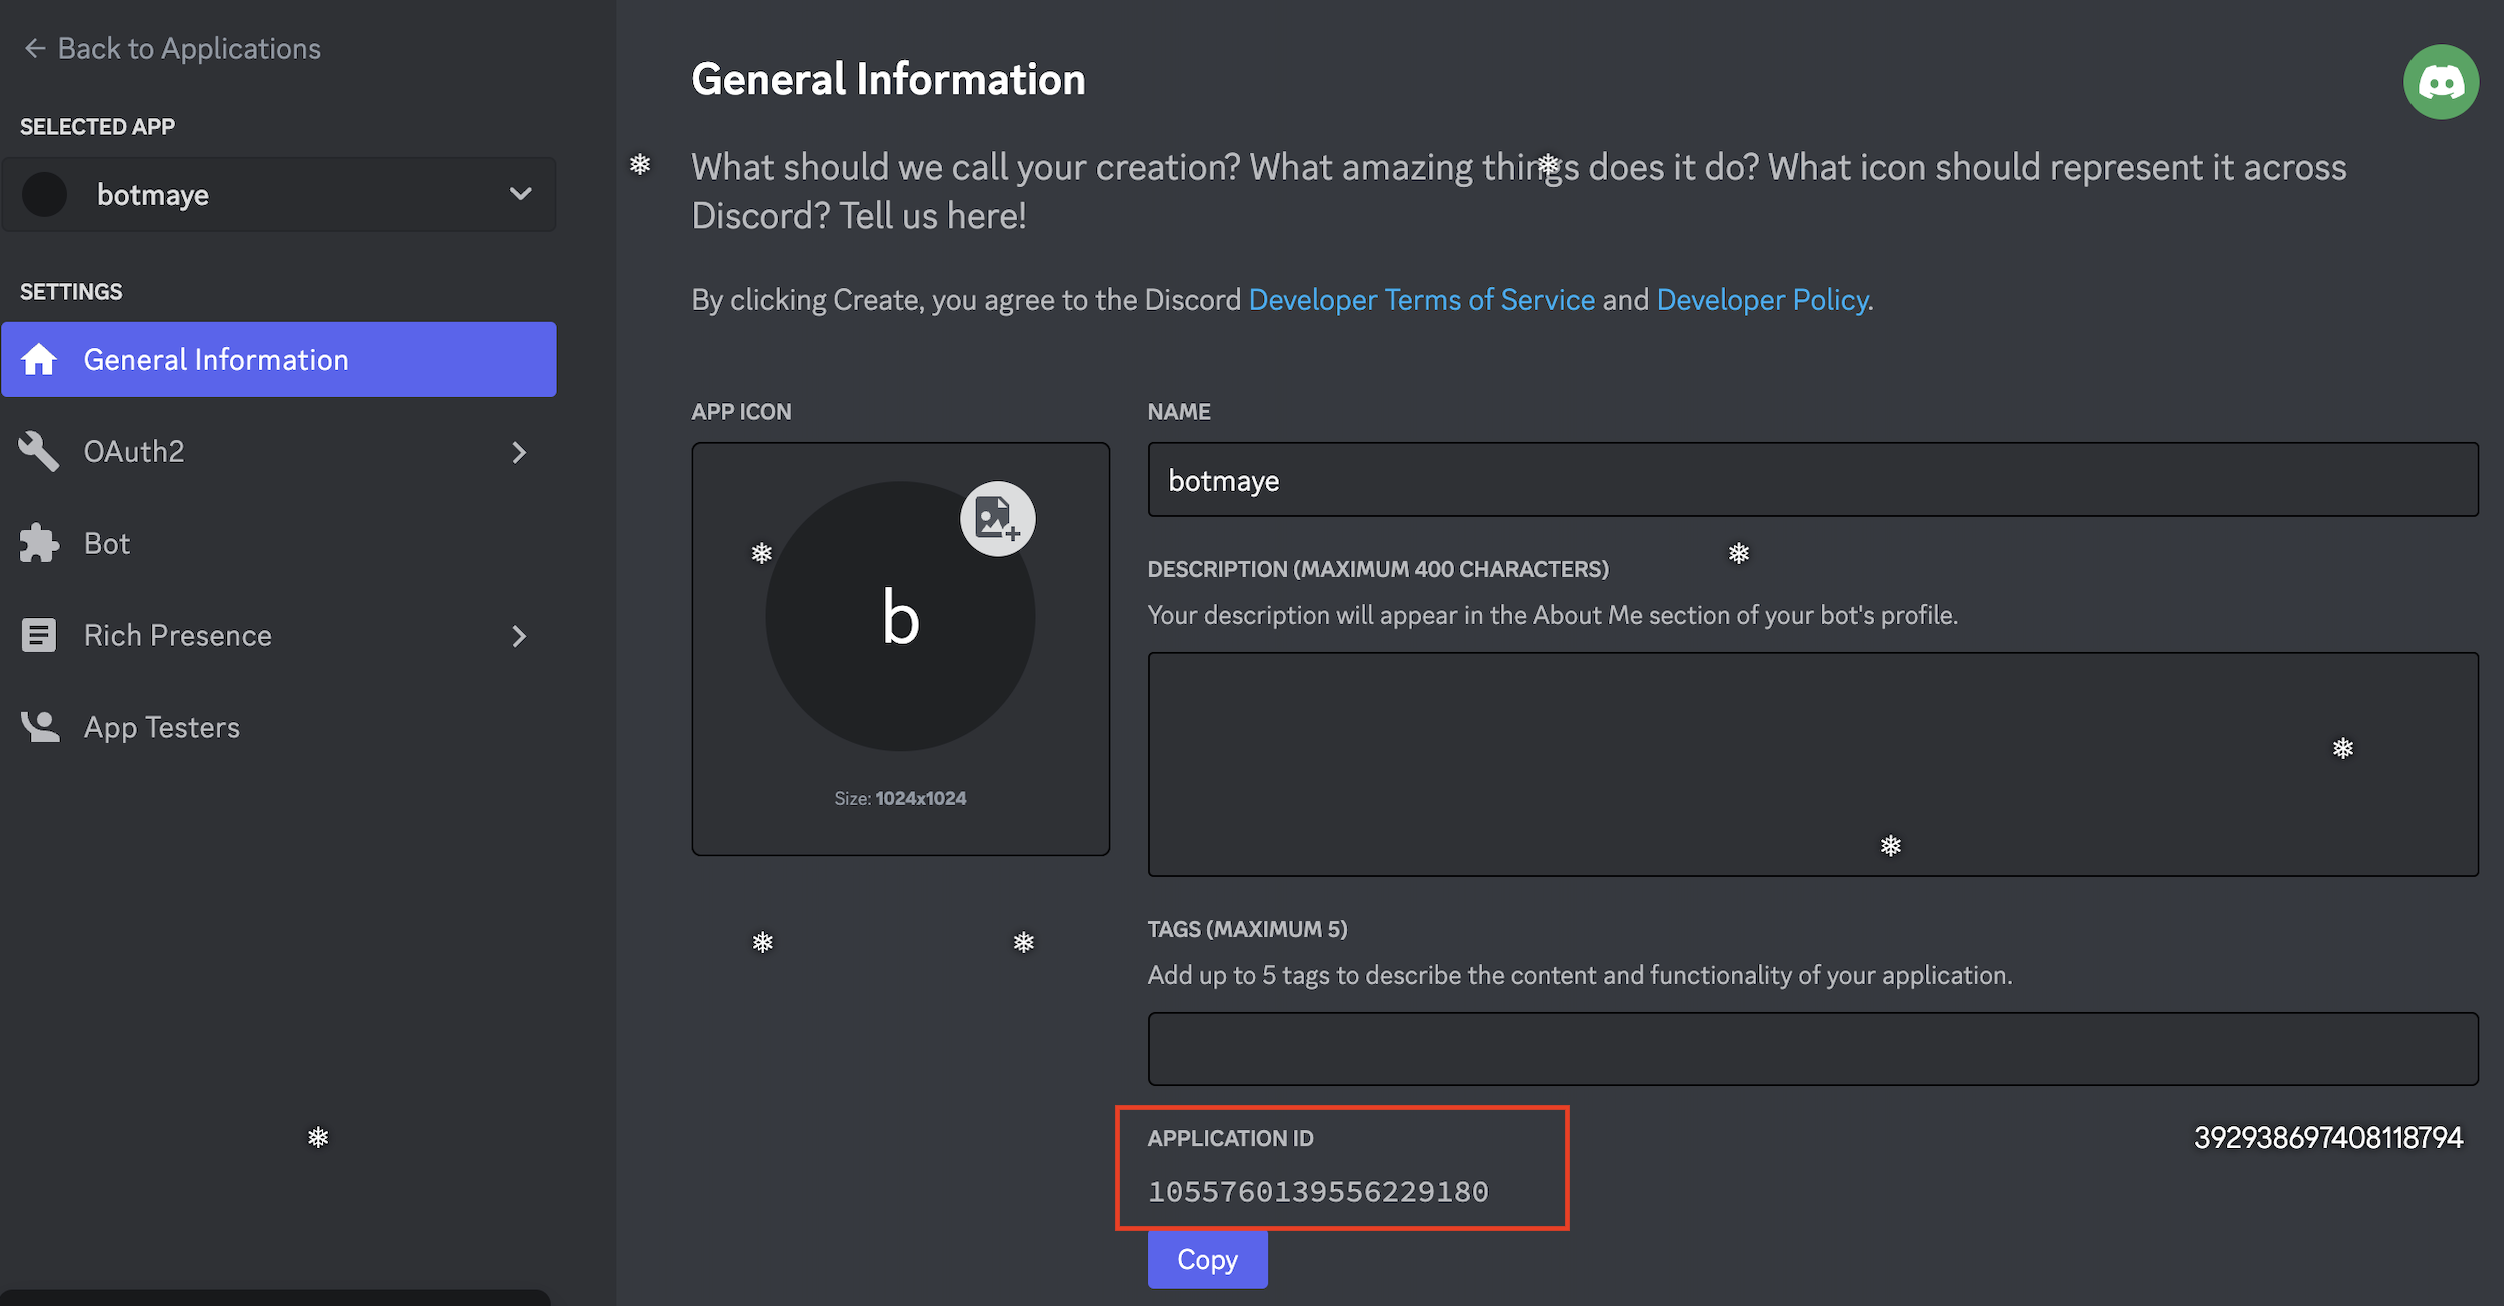Click the green Discord logo avatar

click(x=2440, y=82)
